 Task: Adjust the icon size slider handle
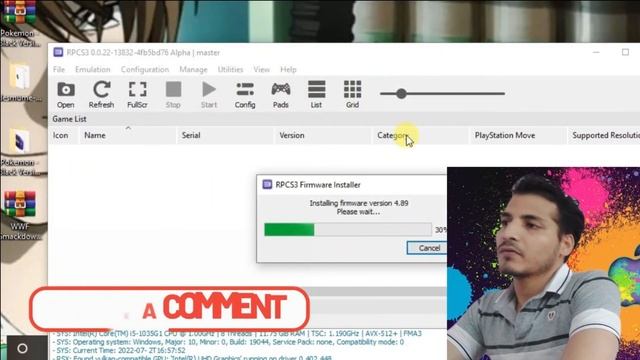point(401,93)
